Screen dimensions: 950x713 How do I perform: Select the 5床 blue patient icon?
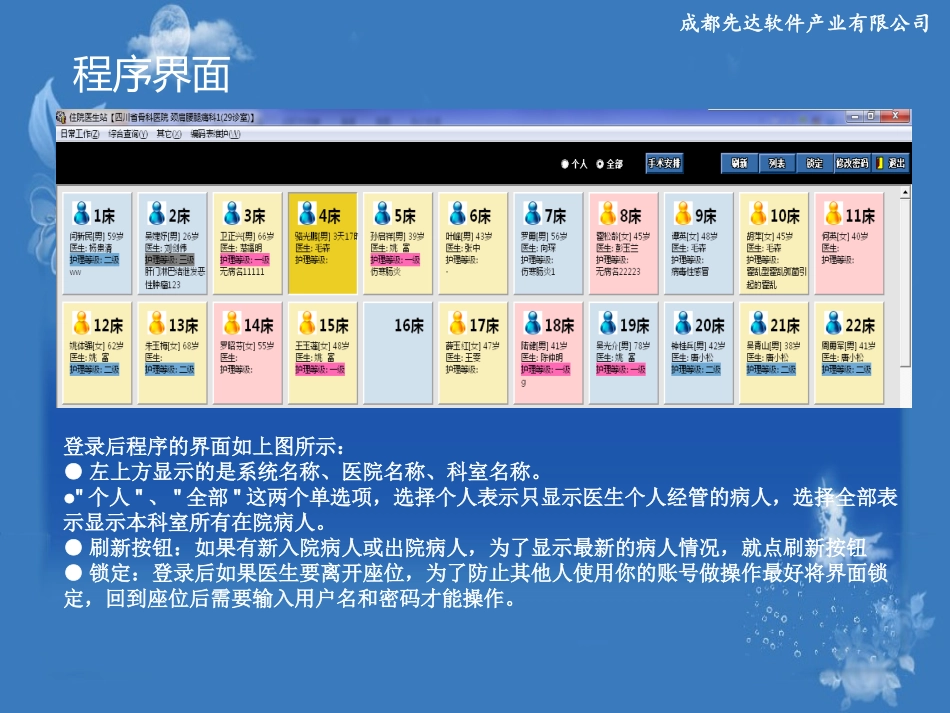pos(382,214)
